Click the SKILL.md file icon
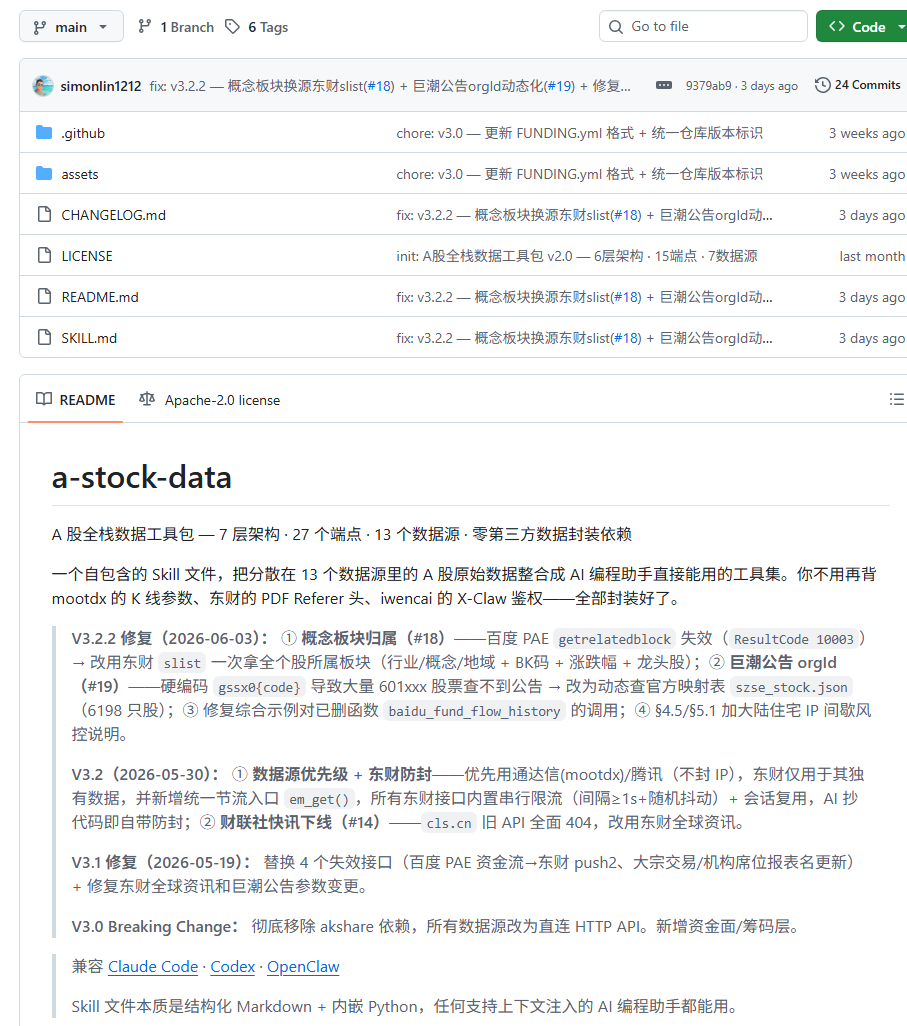The image size is (907, 1026). point(44,337)
